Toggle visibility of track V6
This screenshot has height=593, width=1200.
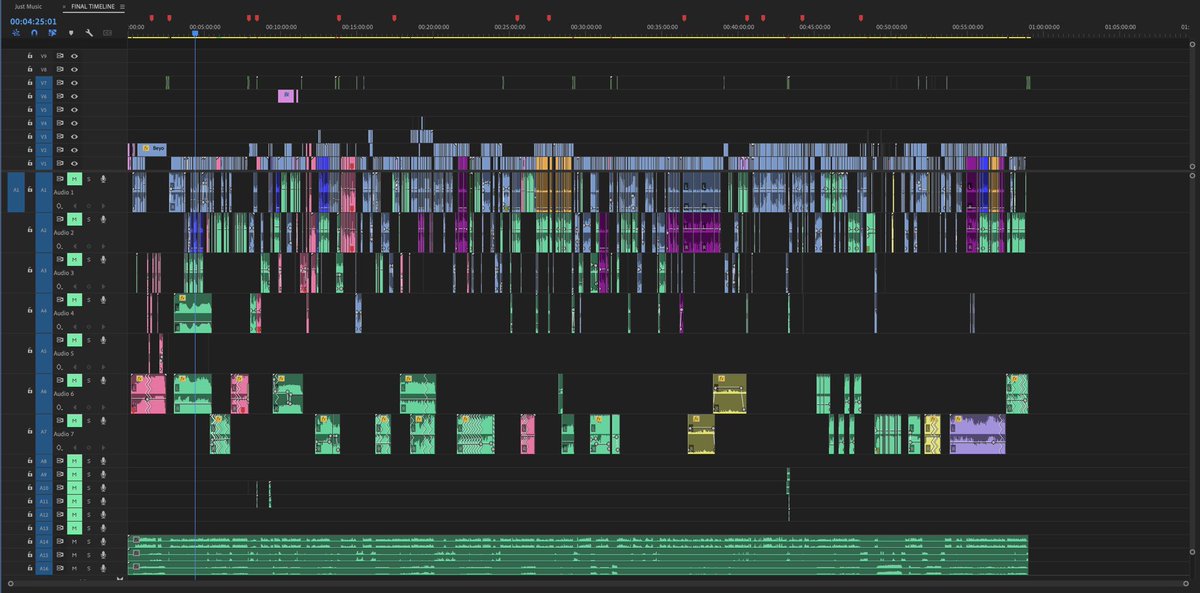tap(74, 96)
